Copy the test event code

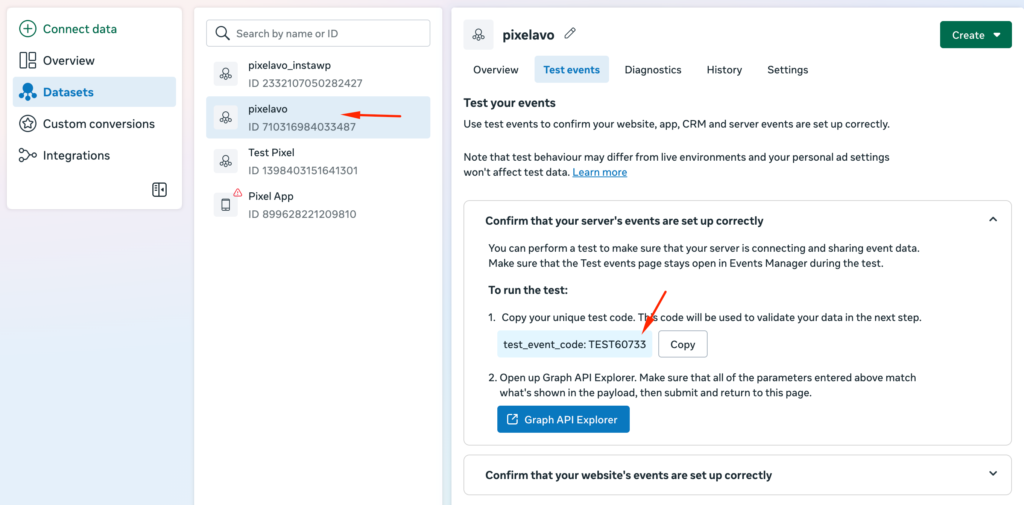[682, 344]
